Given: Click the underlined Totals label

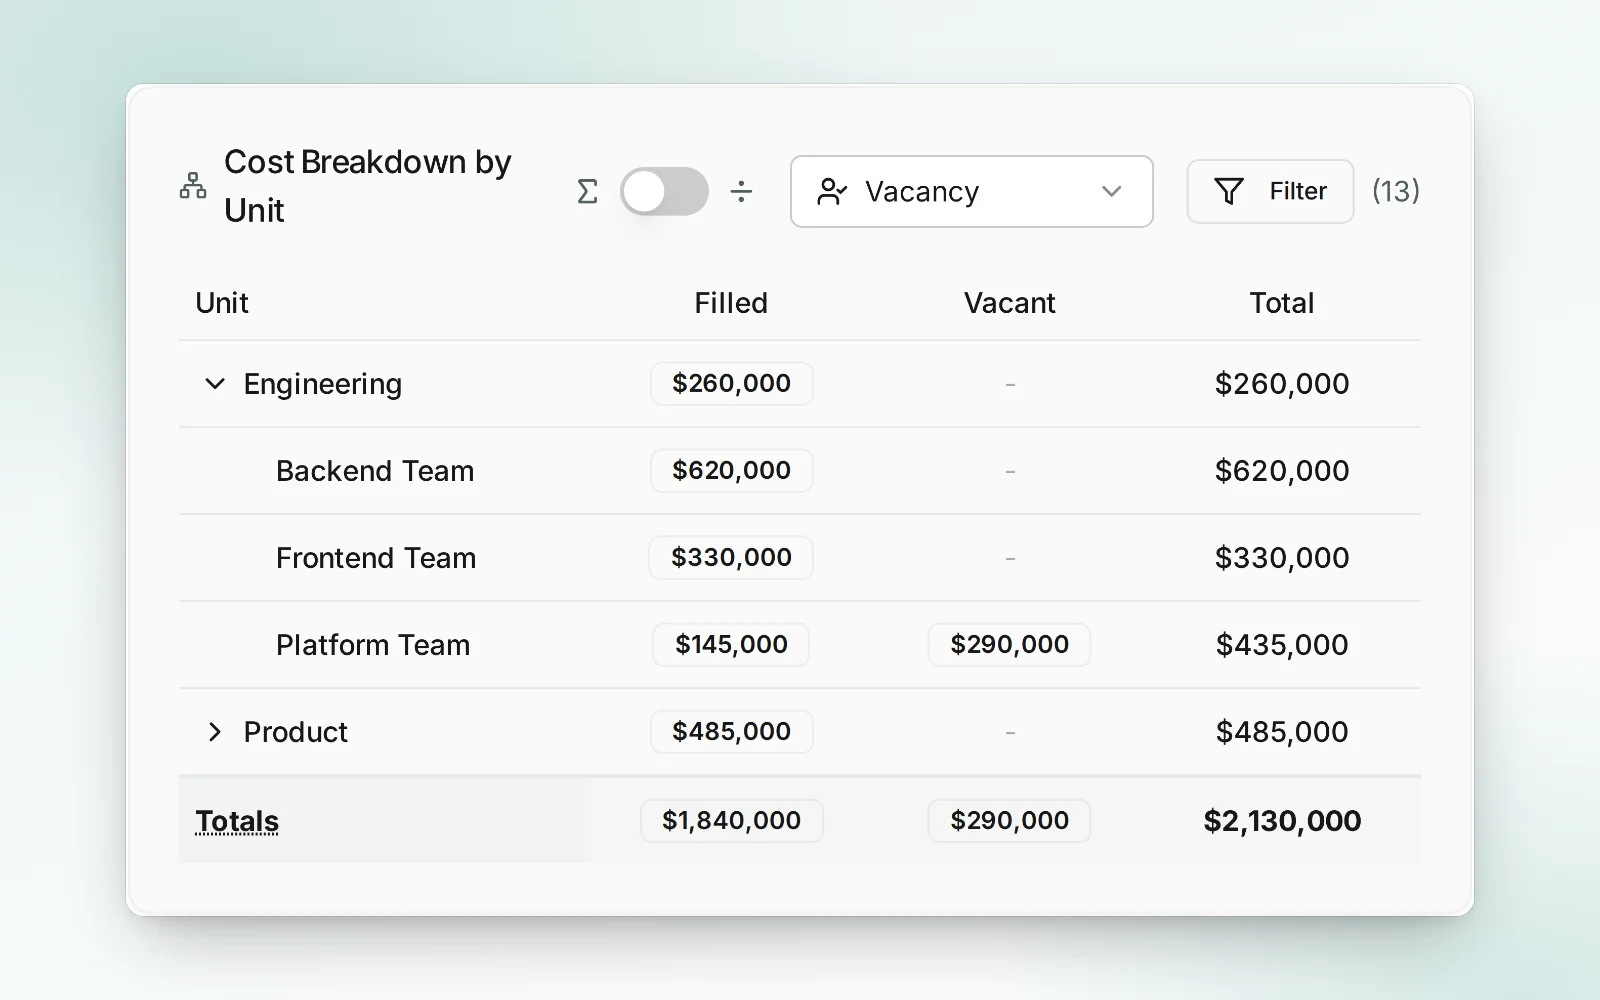Looking at the screenshot, I should (237, 821).
